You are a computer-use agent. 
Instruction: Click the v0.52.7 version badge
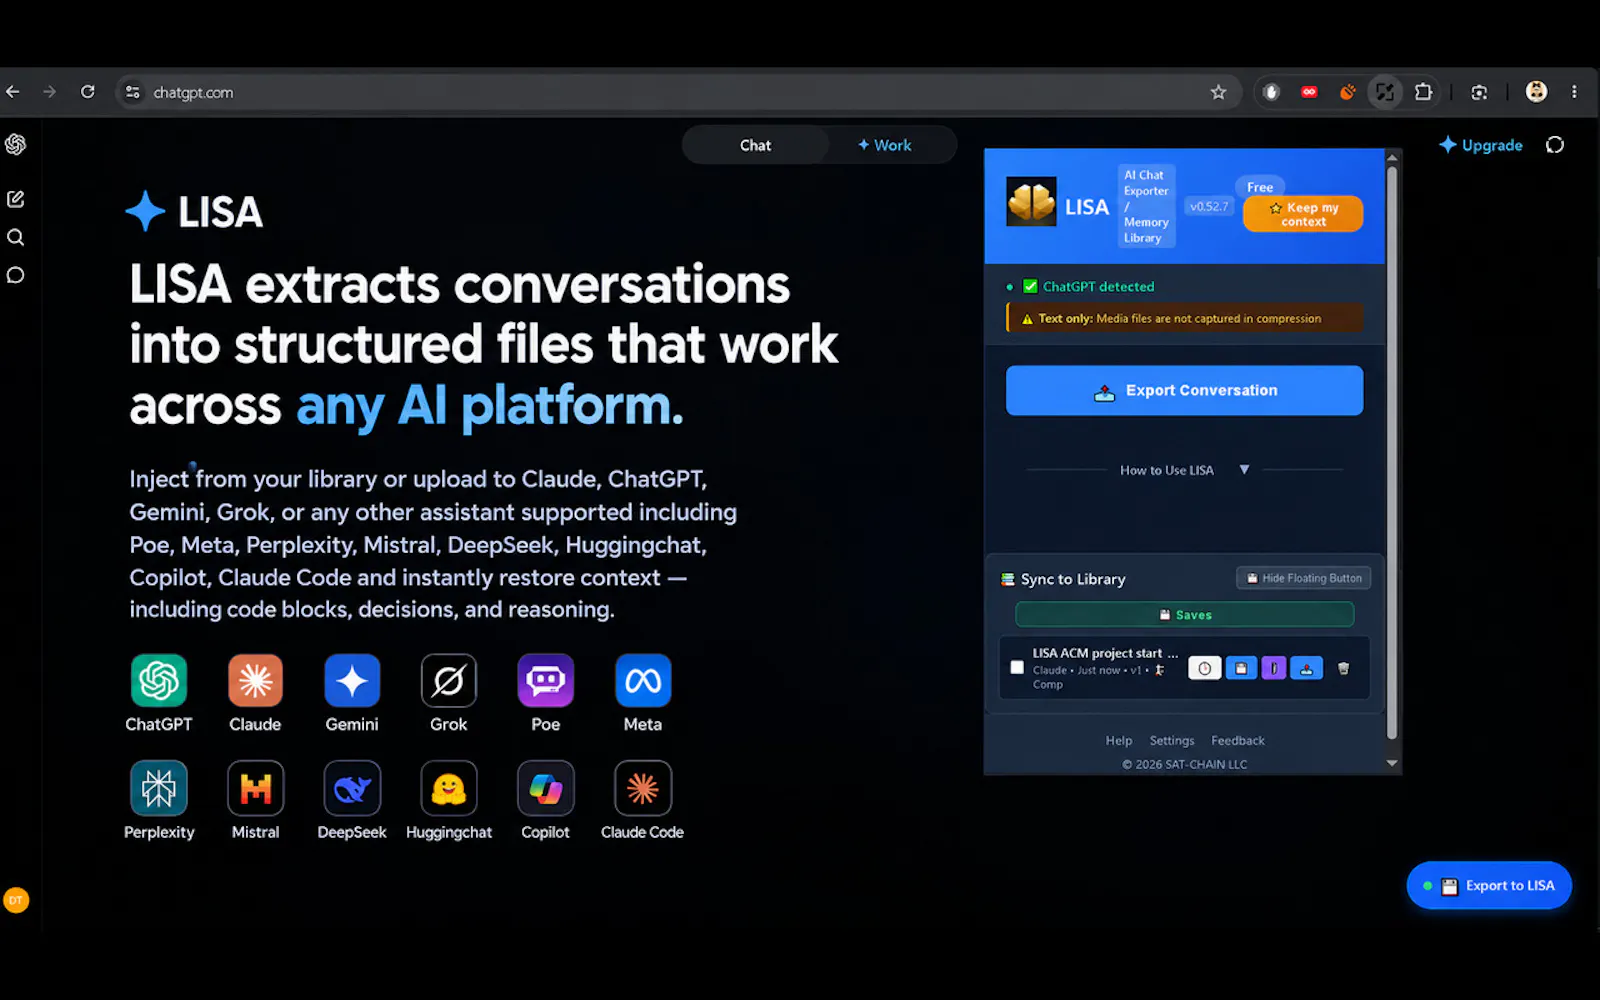[1209, 206]
